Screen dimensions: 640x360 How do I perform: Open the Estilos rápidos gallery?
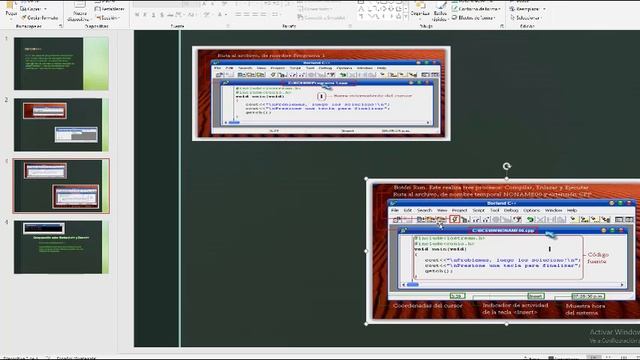[440, 11]
